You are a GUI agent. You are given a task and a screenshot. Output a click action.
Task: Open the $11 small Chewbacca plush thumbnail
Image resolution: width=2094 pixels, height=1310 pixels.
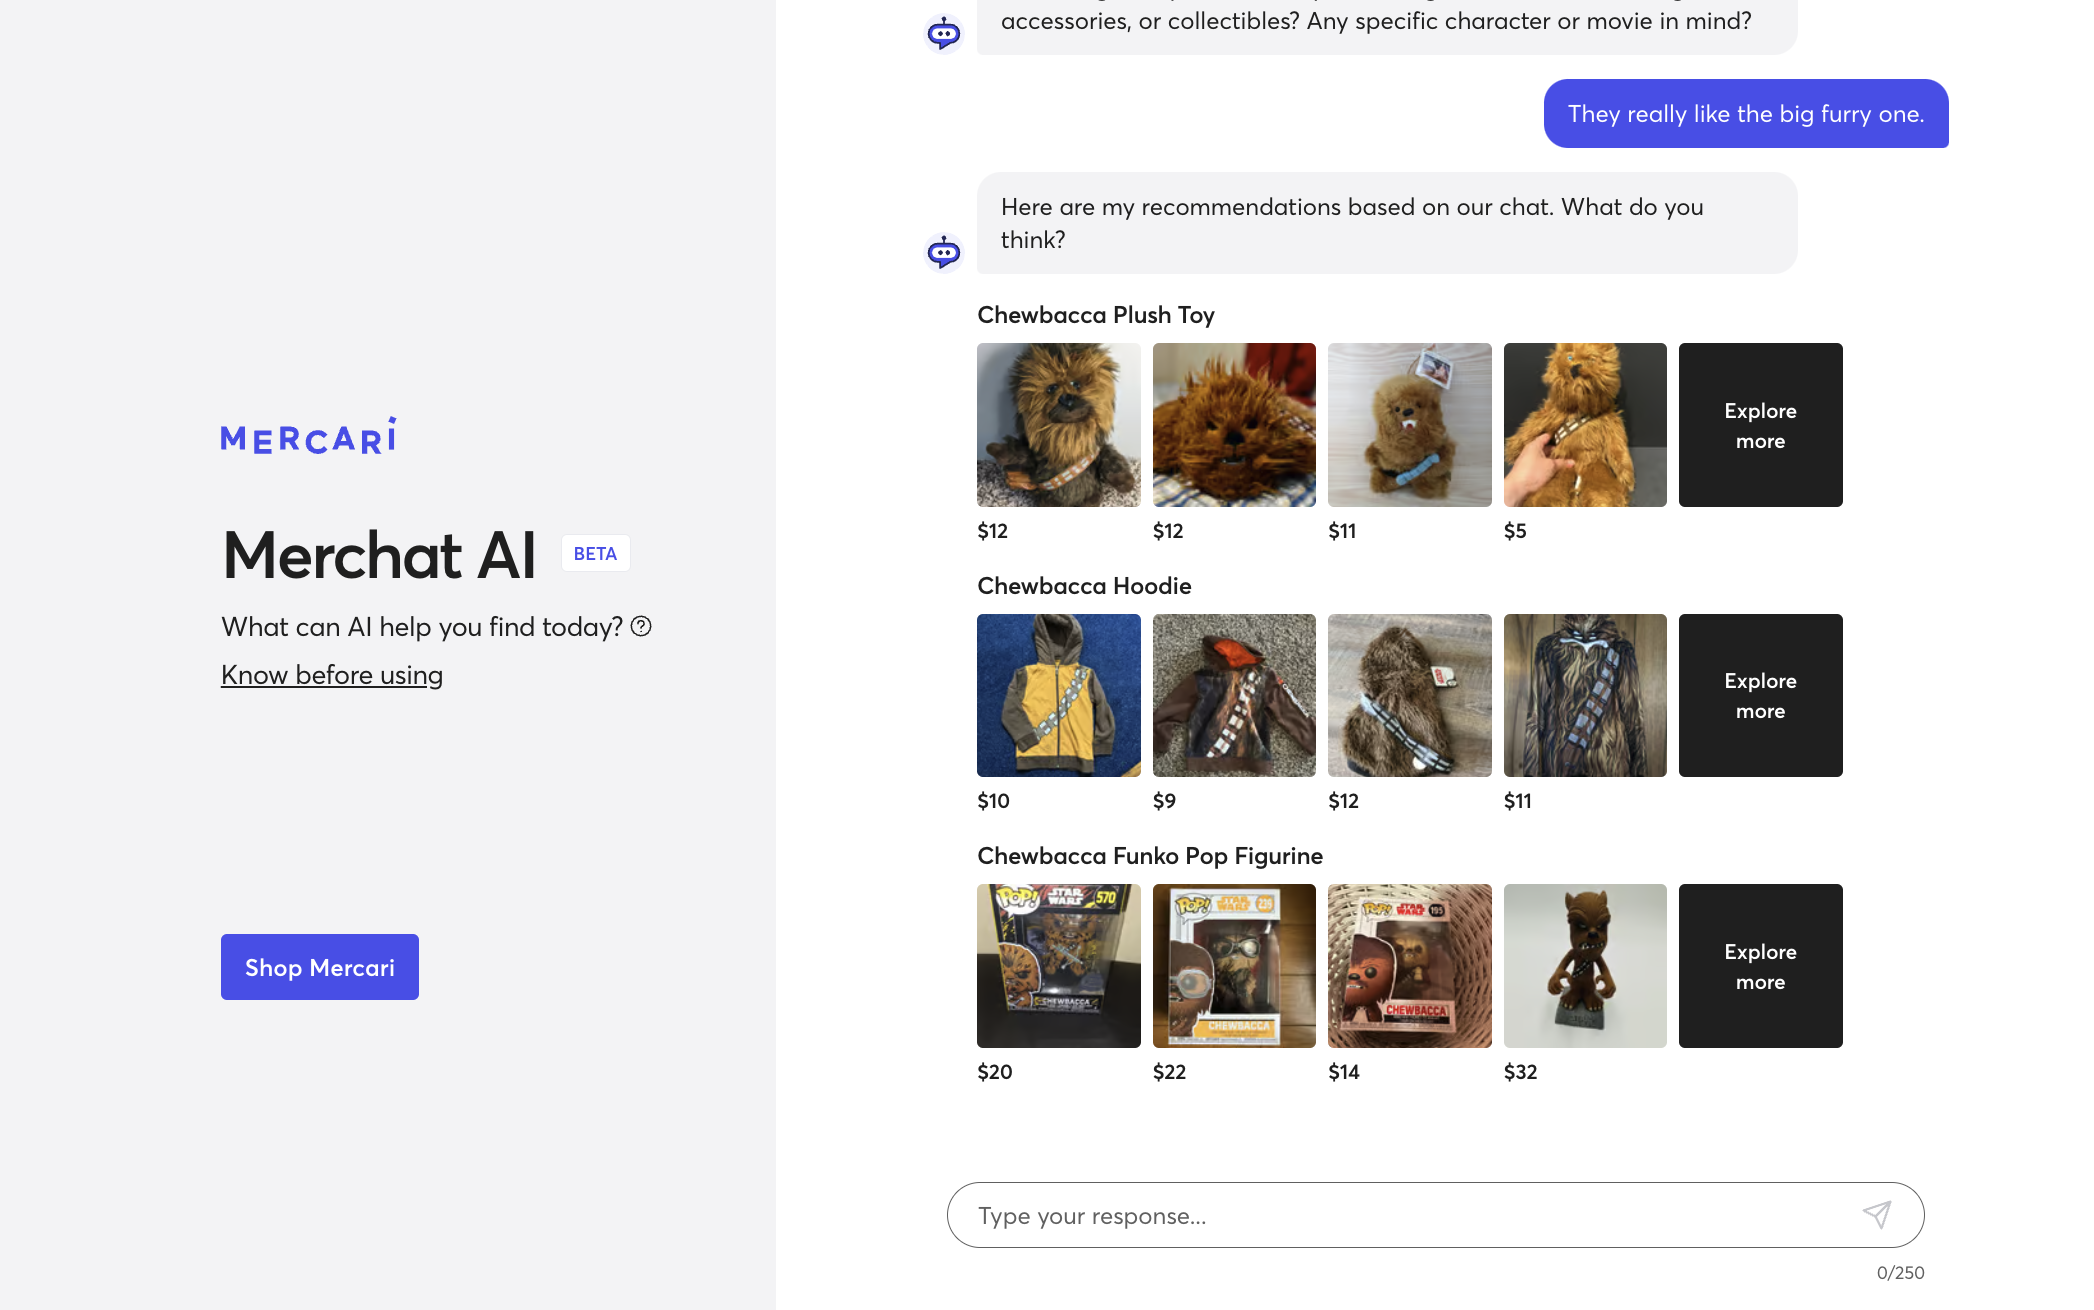[x=1409, y=425]
